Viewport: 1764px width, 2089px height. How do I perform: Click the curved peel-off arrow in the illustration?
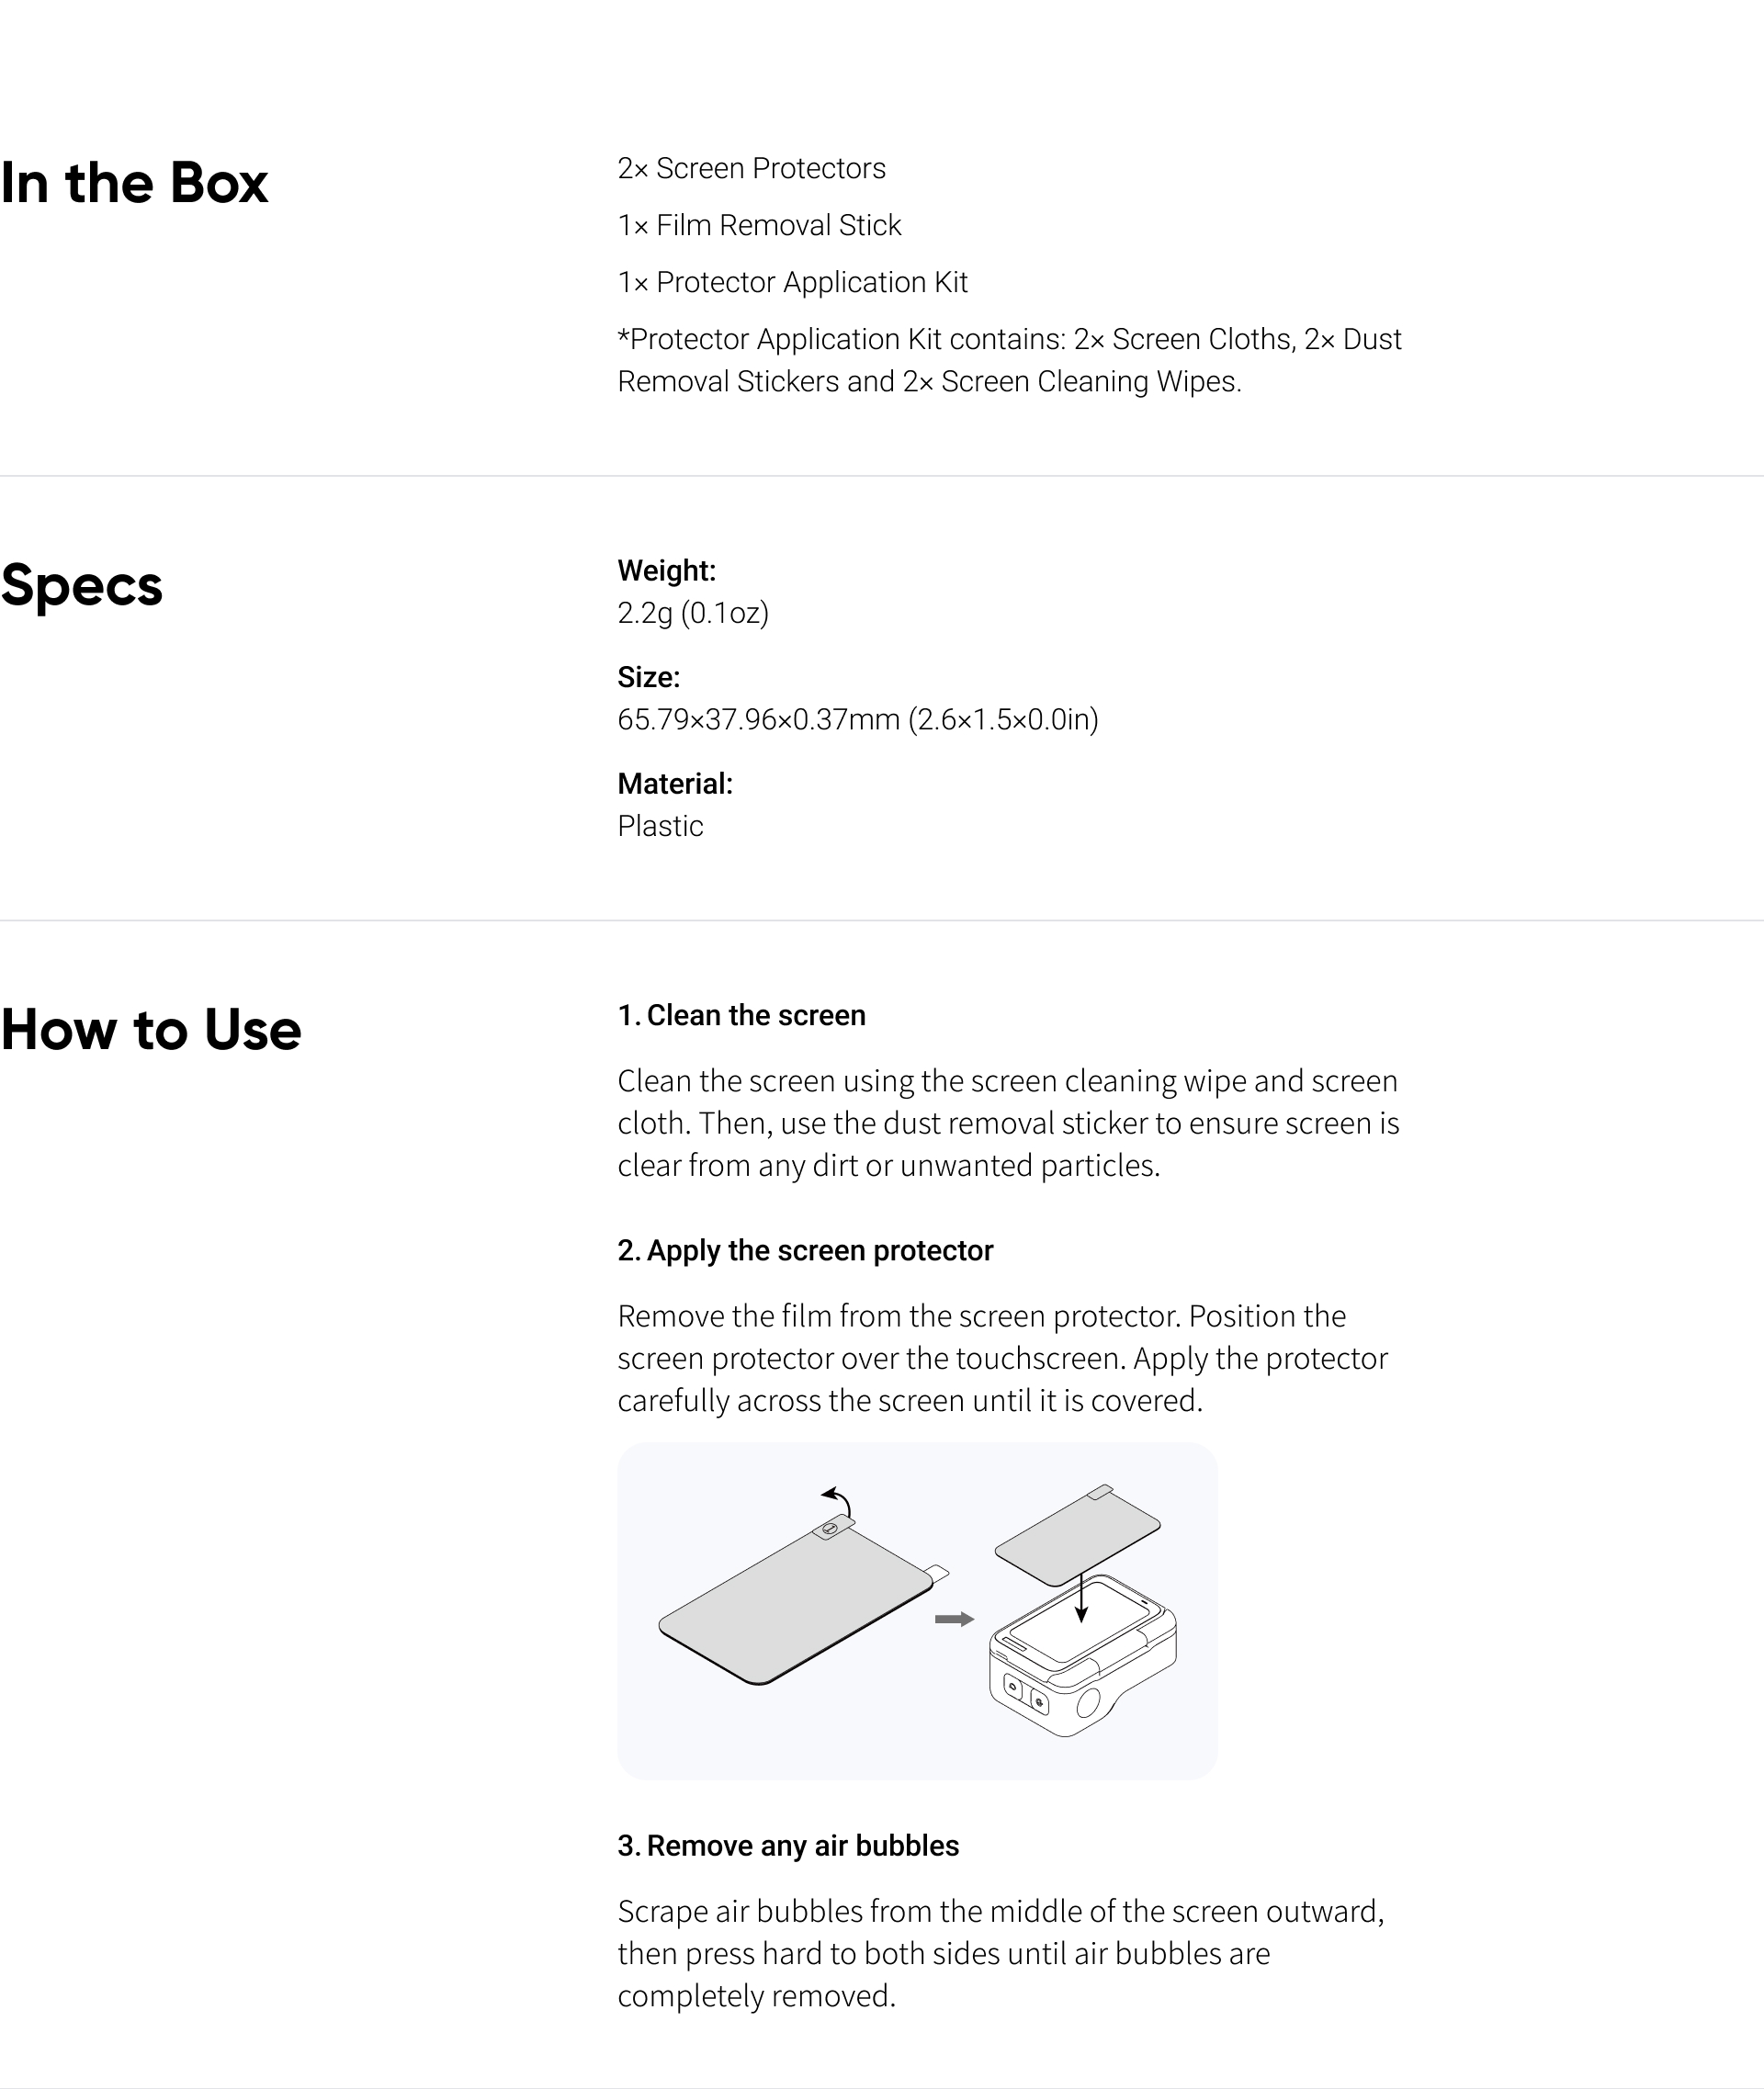[x=838, y=1501]
